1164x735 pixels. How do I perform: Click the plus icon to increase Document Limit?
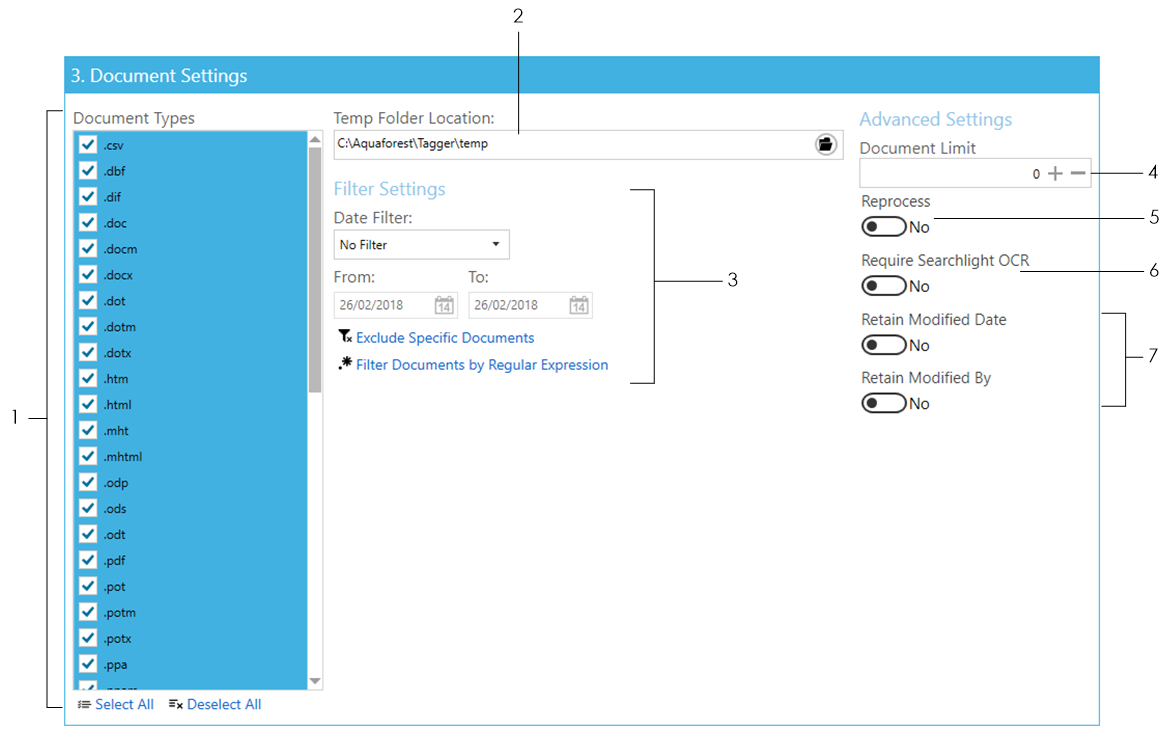(x=1055, y=174)
